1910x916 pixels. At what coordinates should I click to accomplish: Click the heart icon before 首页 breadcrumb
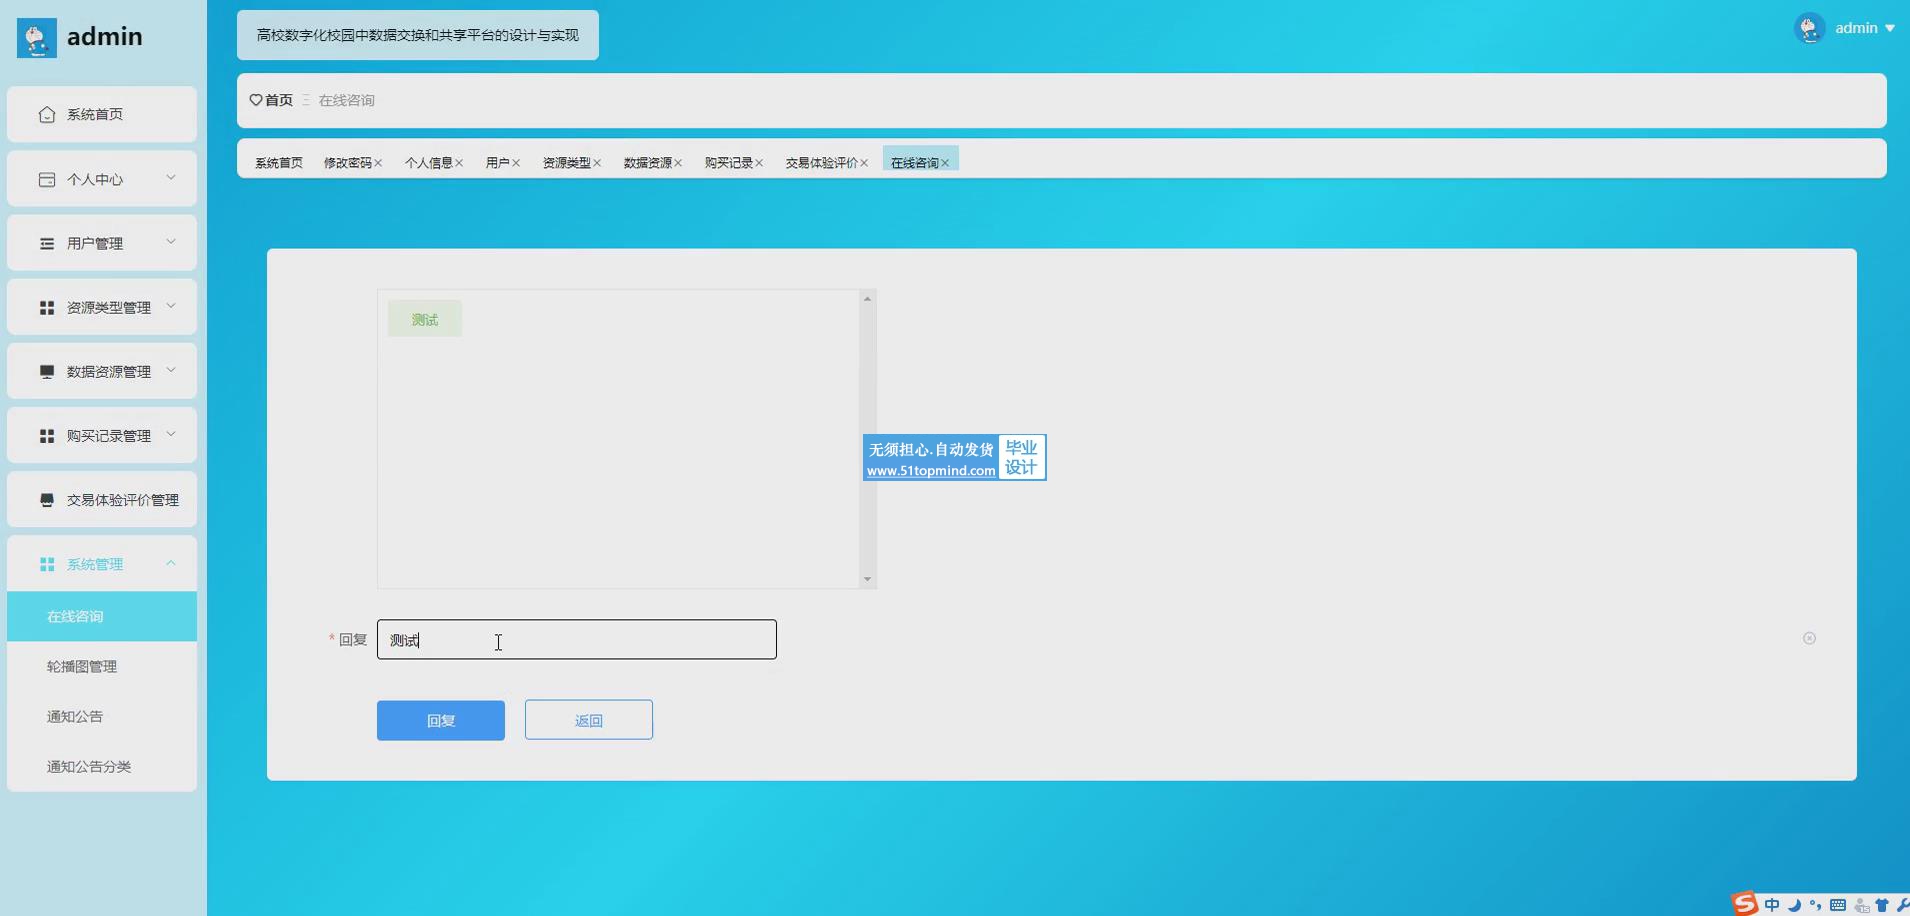click(256, 100)
